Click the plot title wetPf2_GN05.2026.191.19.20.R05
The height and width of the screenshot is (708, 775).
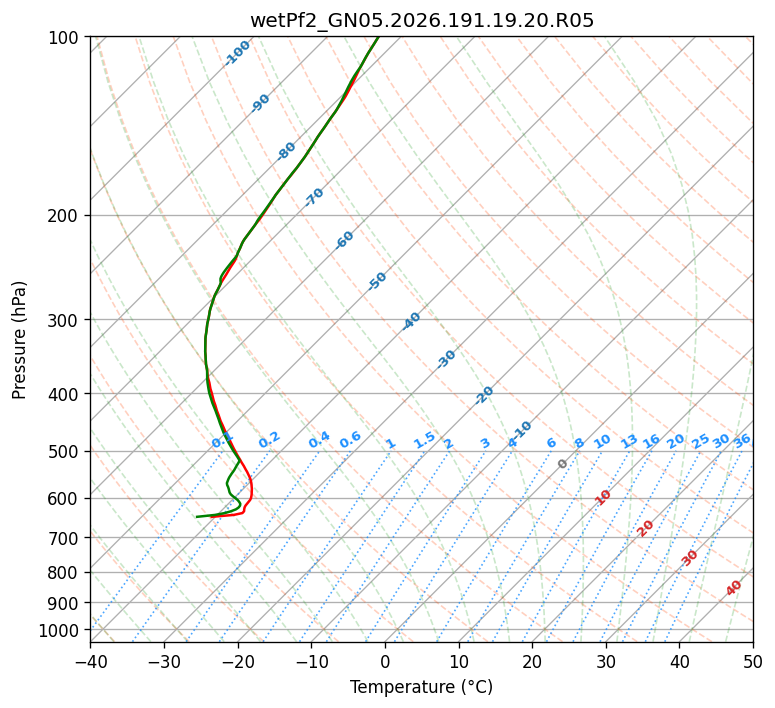422,21
